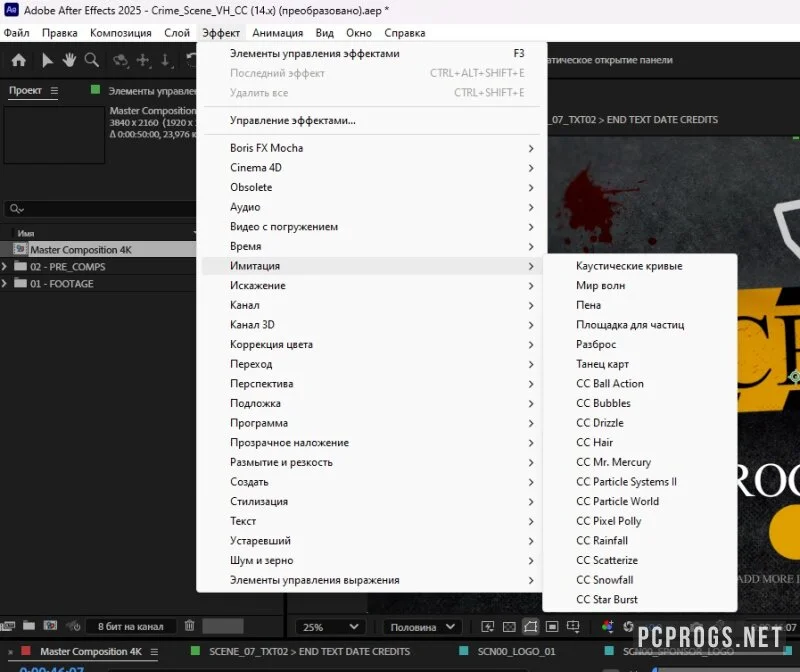Viewport: 800px width, 672px height.
Task: Click the reset exposure icon
Action: 629,627
